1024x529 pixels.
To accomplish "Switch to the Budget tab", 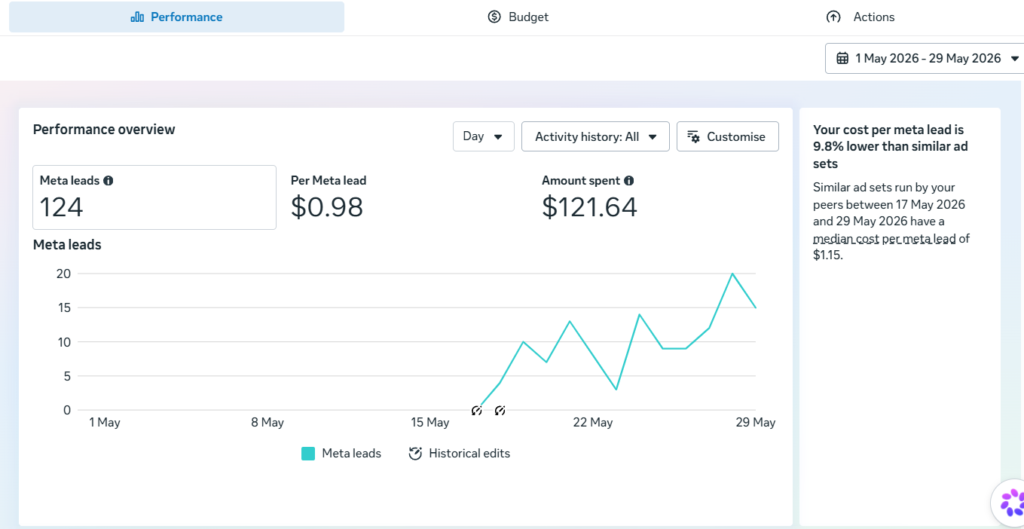I will tap(519, 17).
